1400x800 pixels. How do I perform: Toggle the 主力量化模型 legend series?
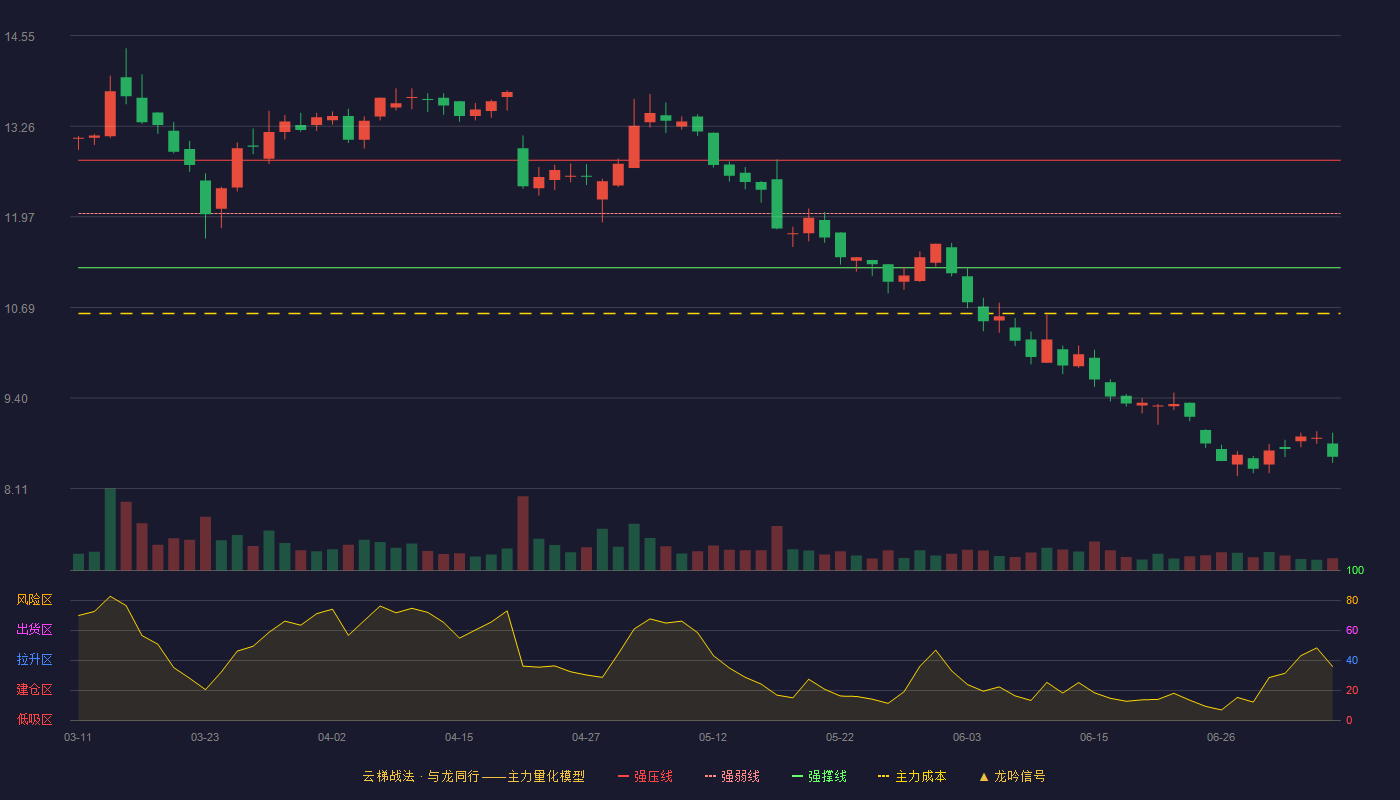pyautogui.click(x=474, y=776)
